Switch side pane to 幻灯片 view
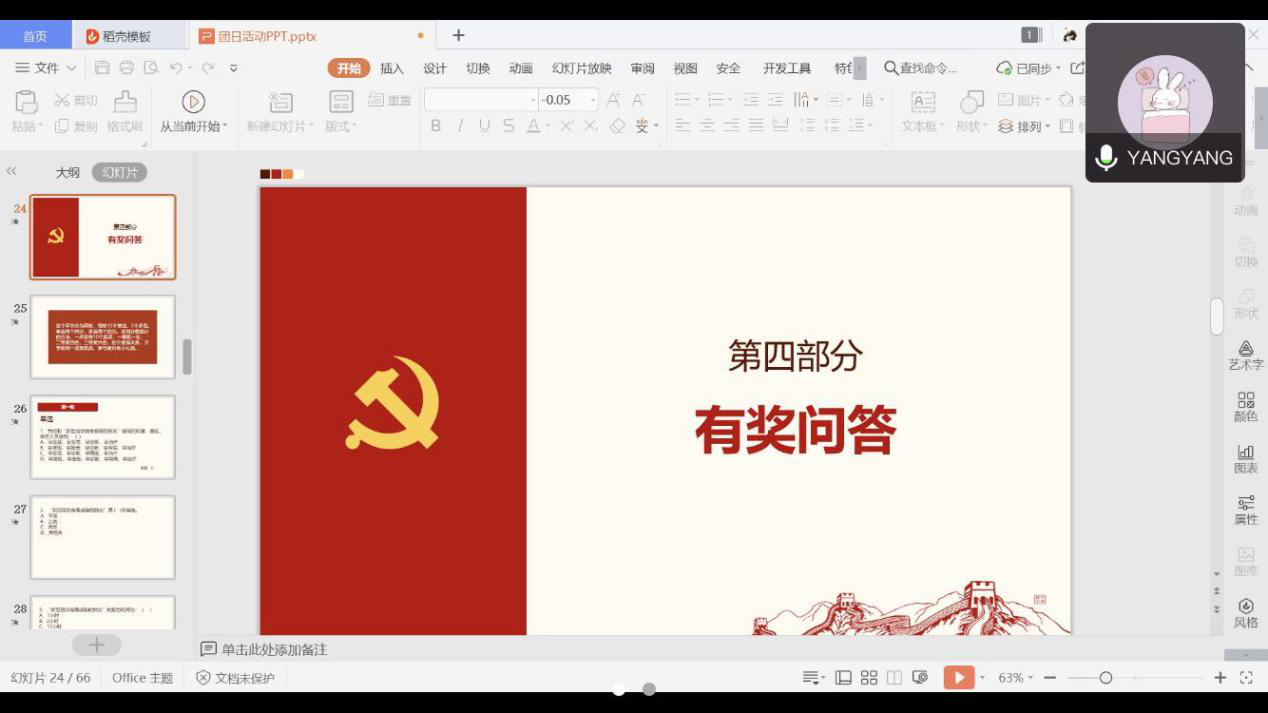Image resolution: width=1268 pixels, height=713 pixels. pyautogui.click(x=120, y=173)
